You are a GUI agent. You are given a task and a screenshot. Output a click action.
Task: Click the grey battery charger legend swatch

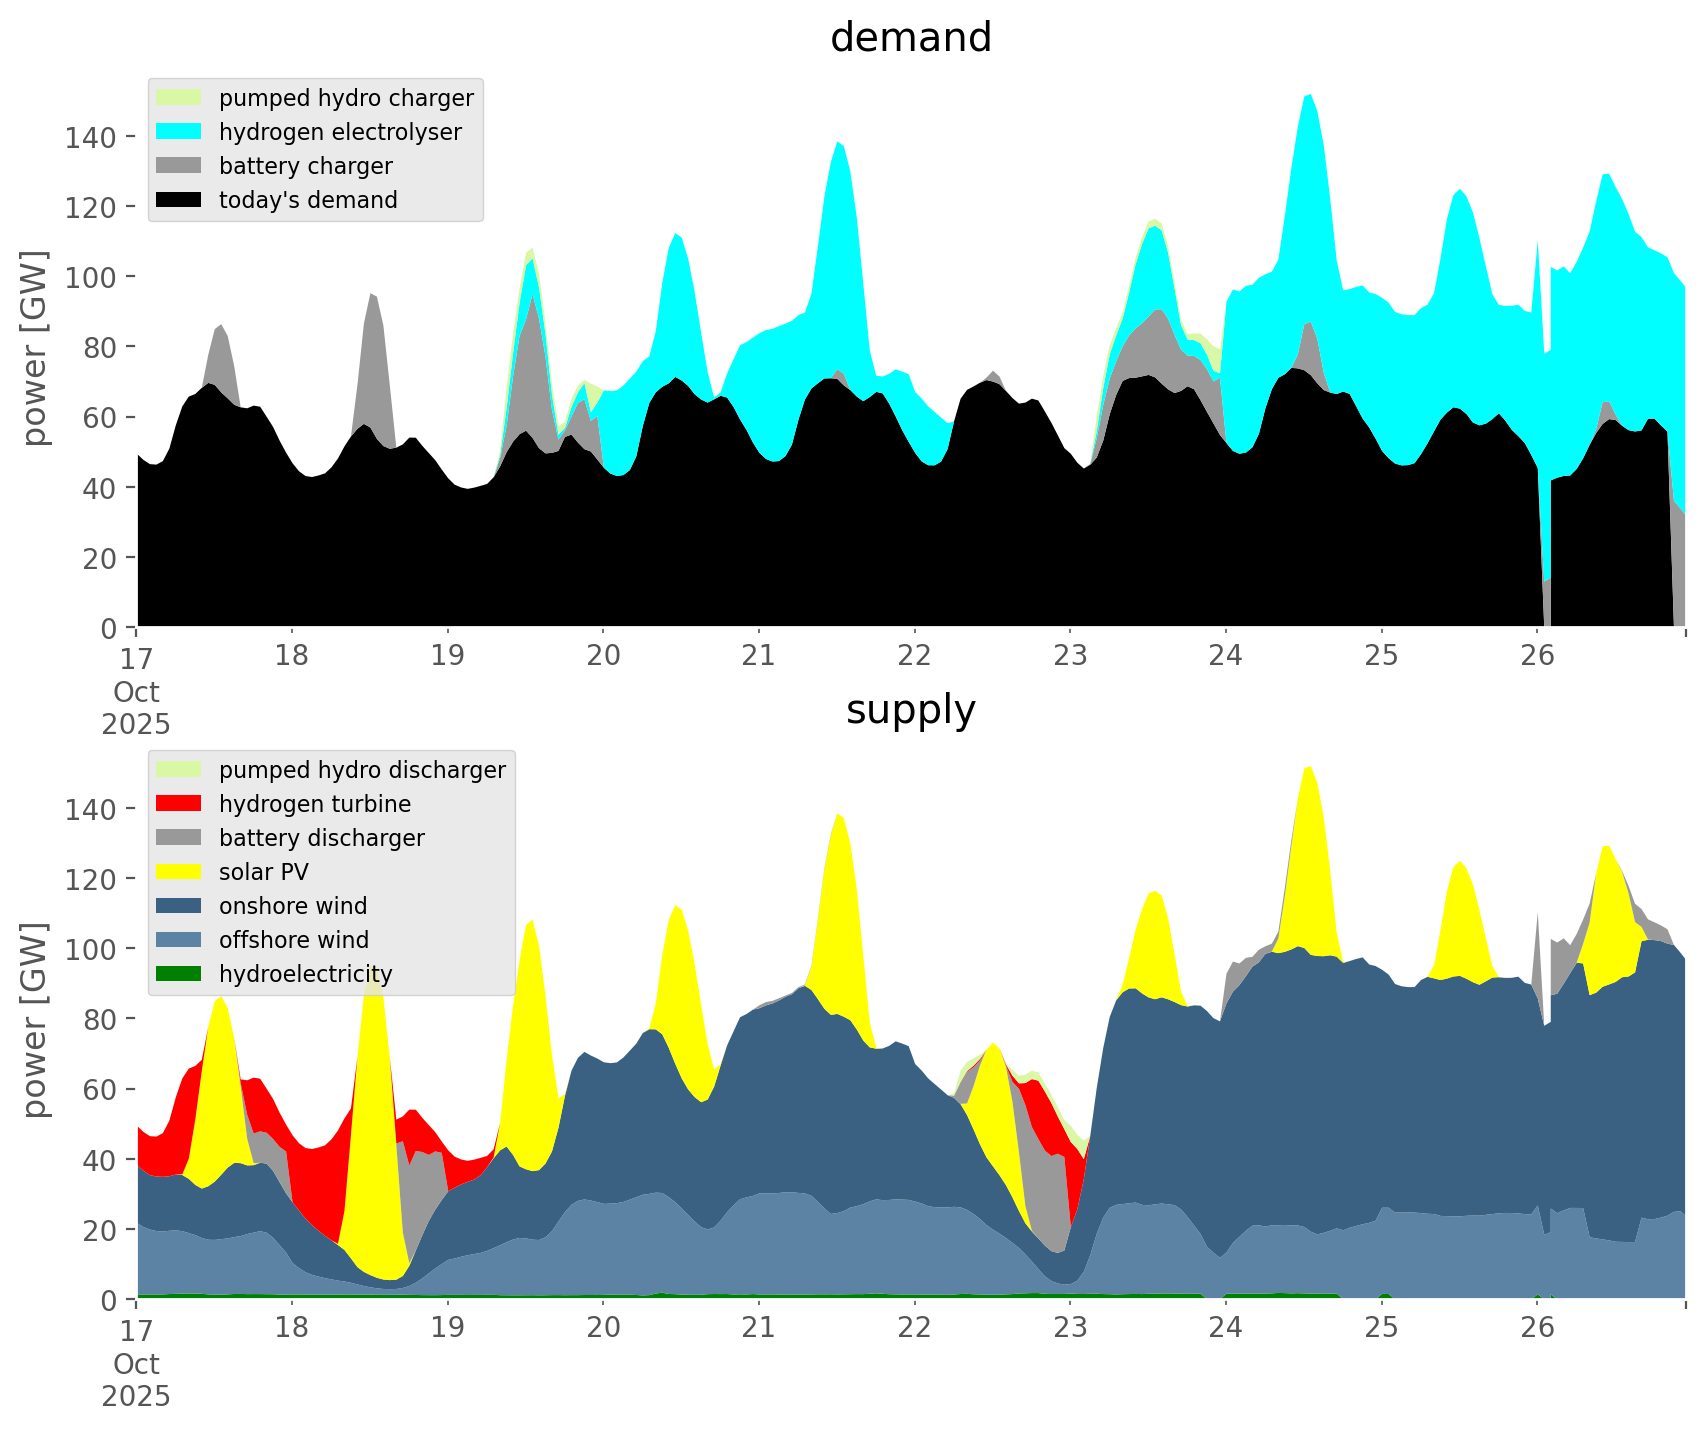click(x=179, y=166)
